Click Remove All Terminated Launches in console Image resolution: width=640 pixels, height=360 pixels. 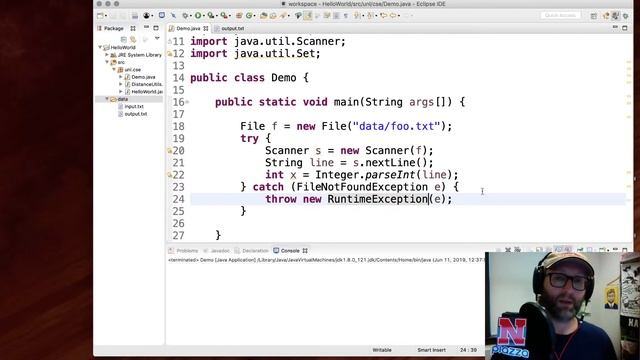coord(518,249)
